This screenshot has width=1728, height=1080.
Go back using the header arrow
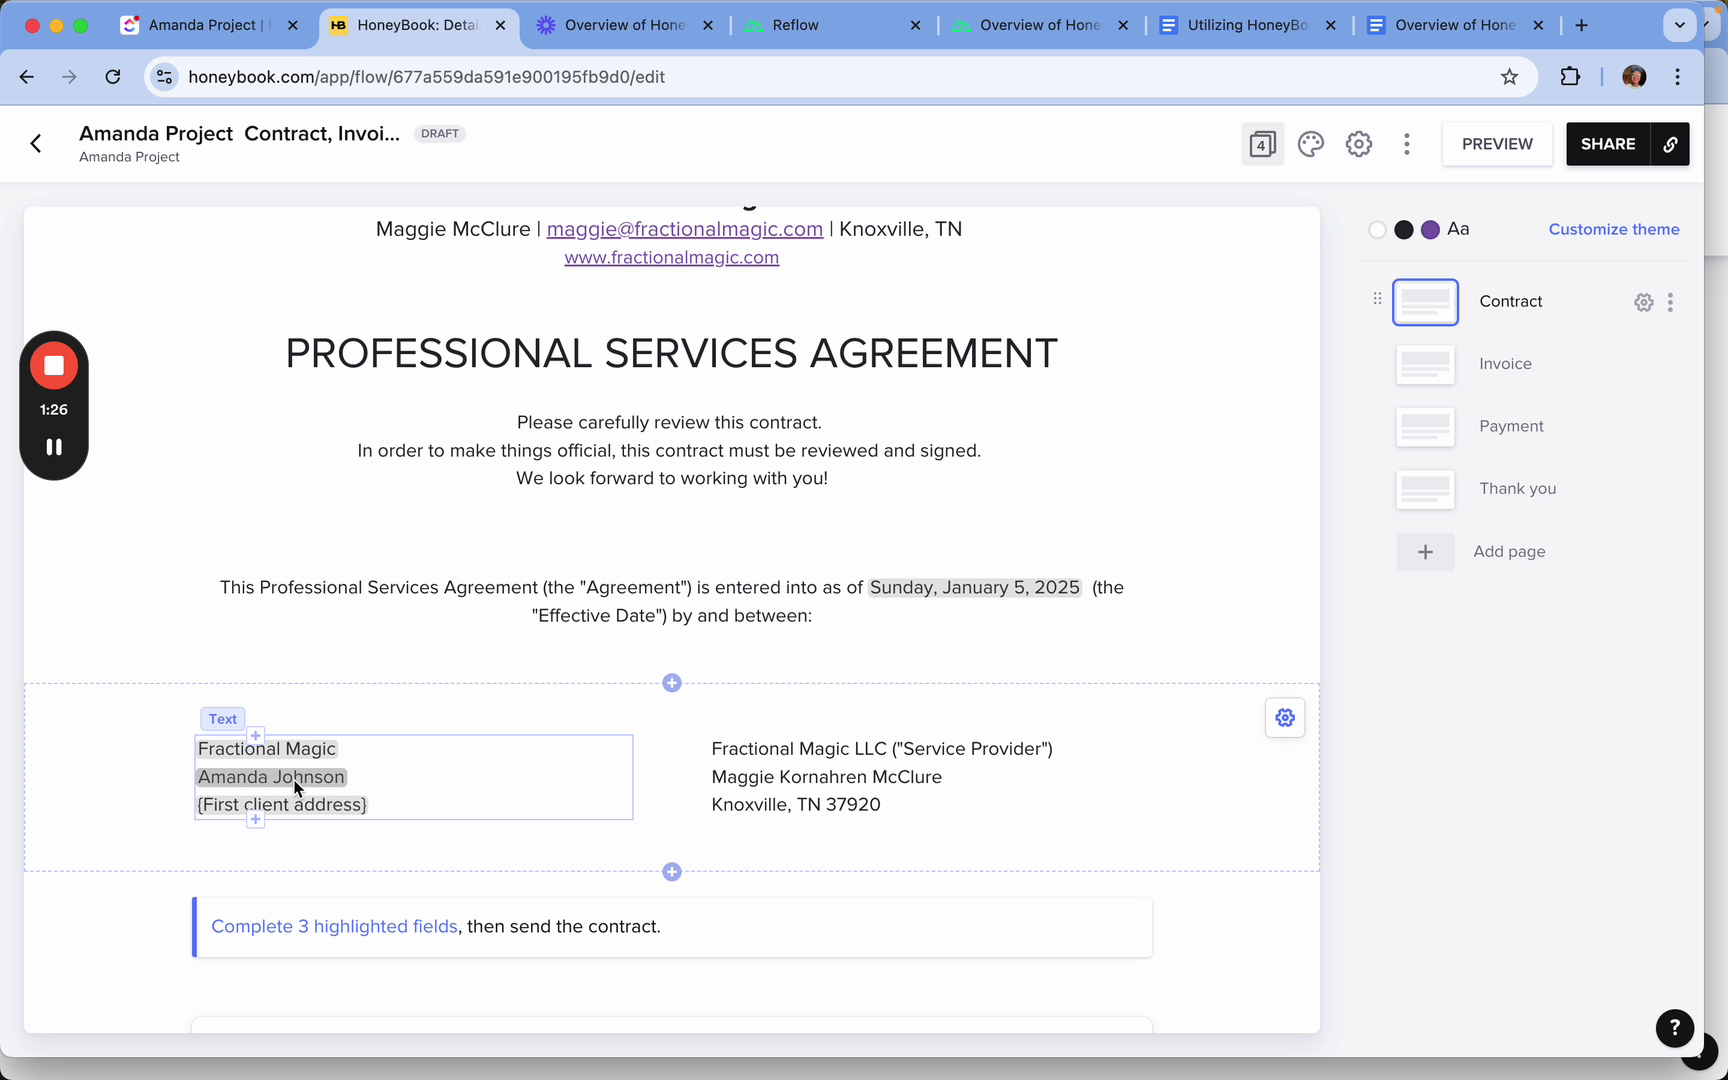point(36,144)
